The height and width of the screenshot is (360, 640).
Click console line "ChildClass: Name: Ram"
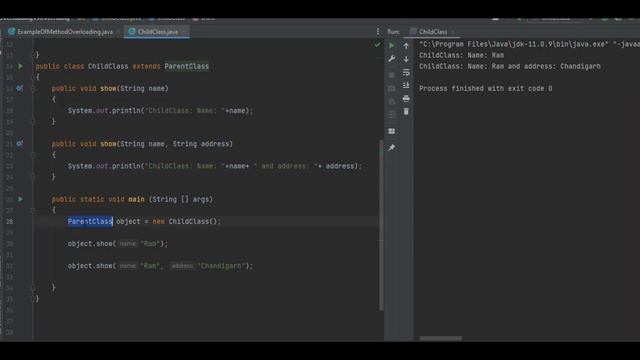(461, 55)
